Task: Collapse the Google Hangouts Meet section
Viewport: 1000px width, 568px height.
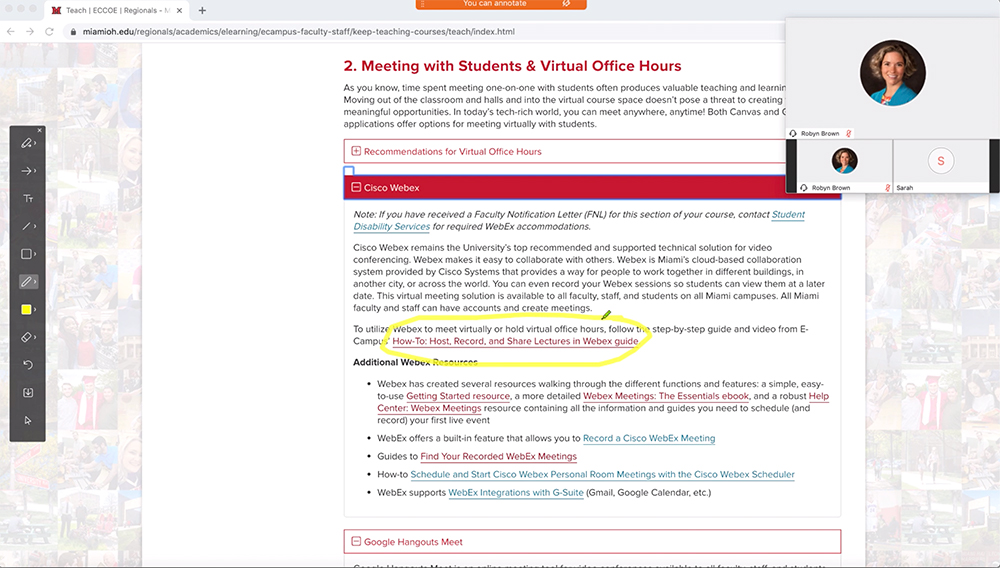Action: click(592, 541)
